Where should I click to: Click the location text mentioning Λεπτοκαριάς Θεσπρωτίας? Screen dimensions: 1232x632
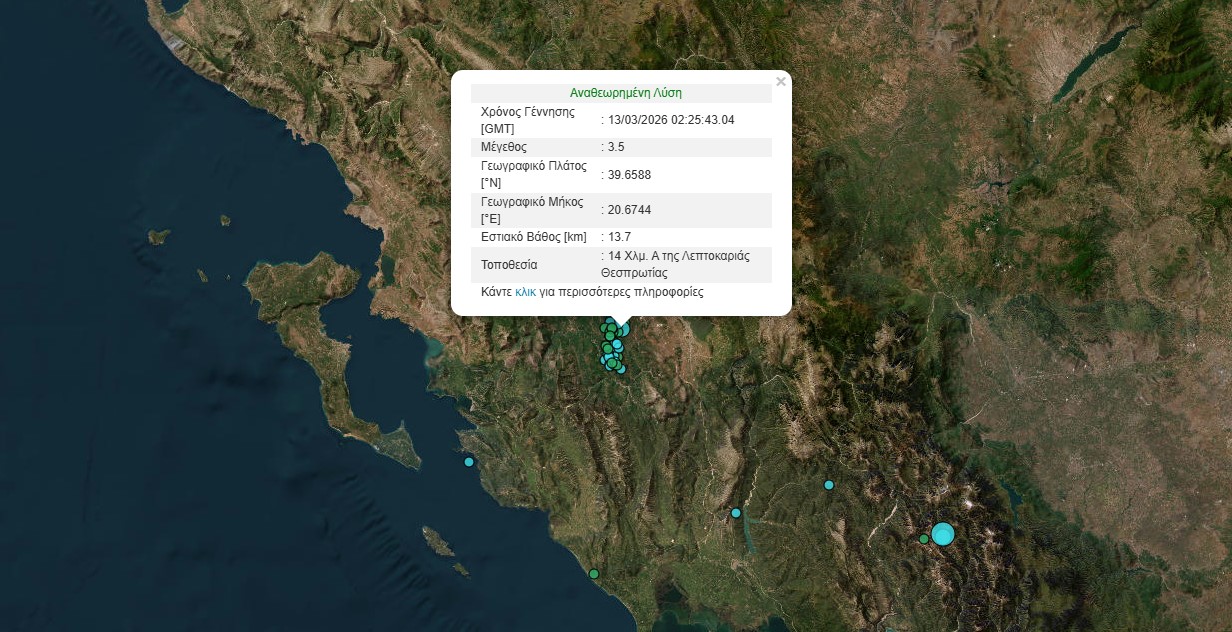pos(675,264)
